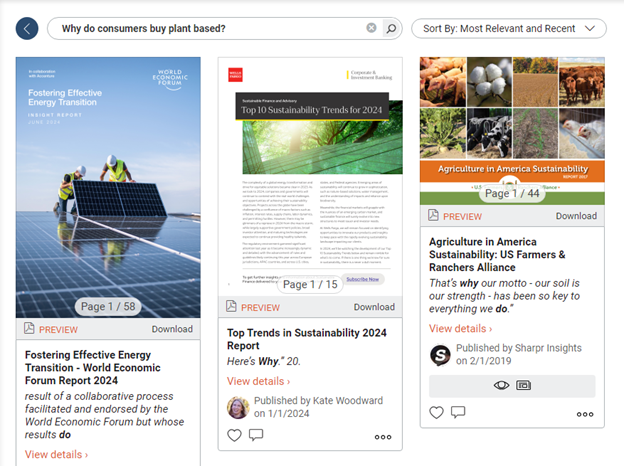Run search with the magnifying glass icon
The image size is (624, 466).
(x=391, y=29)
